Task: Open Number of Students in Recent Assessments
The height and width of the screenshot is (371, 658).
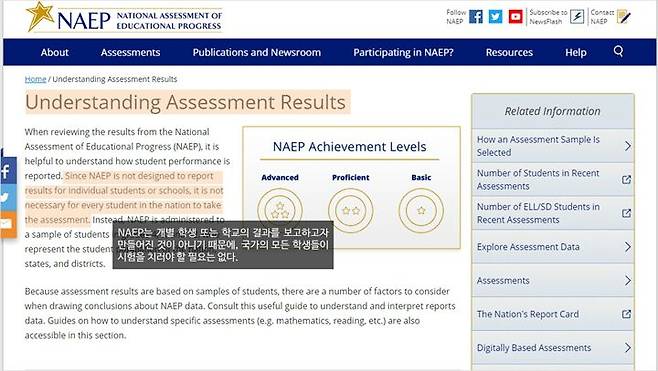Action: [538, 180]
